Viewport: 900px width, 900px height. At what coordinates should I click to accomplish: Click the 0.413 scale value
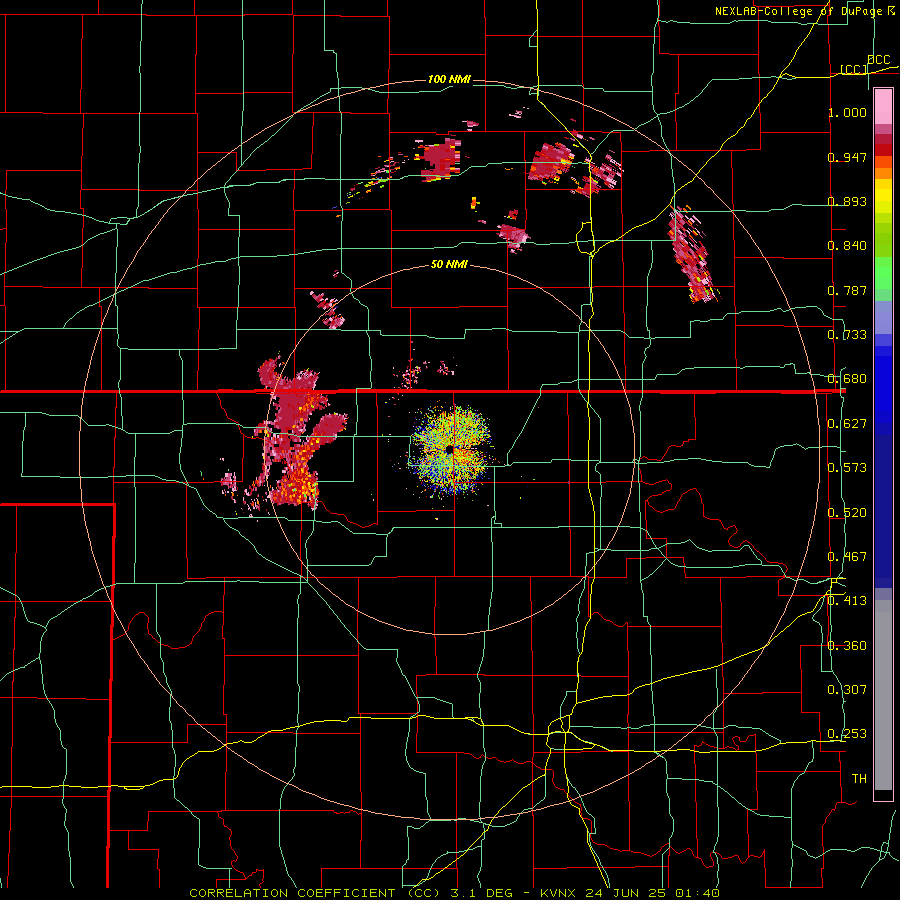(847, 601)
